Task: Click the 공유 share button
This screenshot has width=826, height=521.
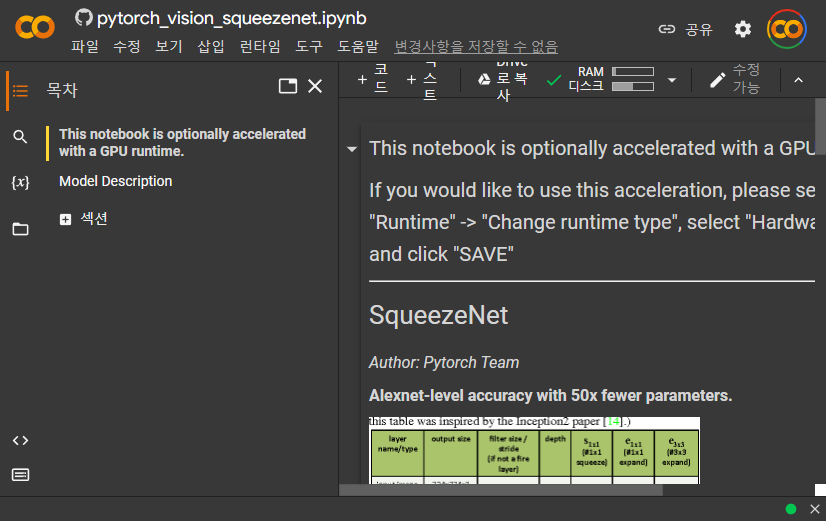Action: (x=685, y=29)
